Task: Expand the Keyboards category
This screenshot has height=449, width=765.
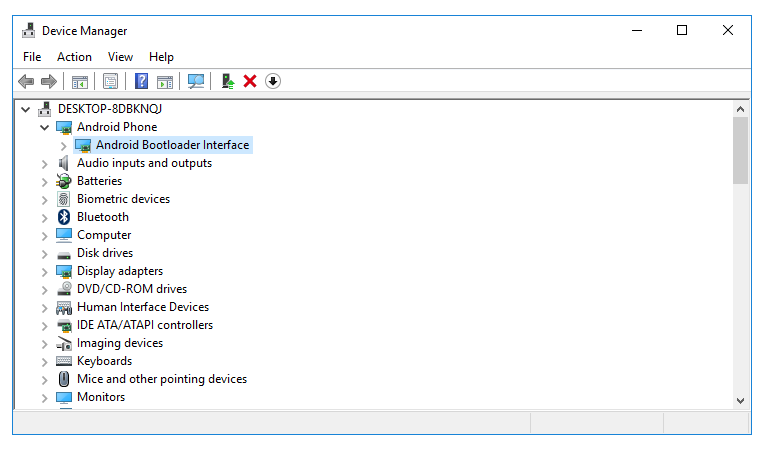Action: coord(44,362)
